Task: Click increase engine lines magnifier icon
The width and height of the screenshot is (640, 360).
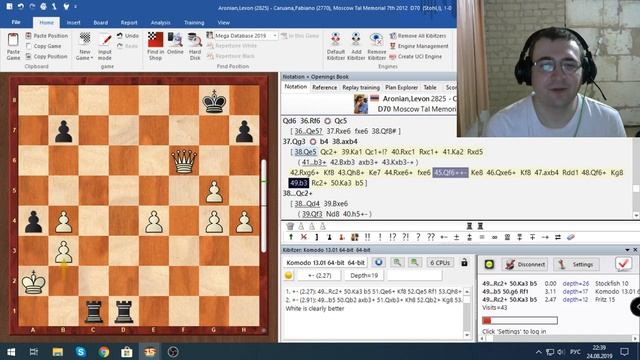Action: (x=397, y=262)
